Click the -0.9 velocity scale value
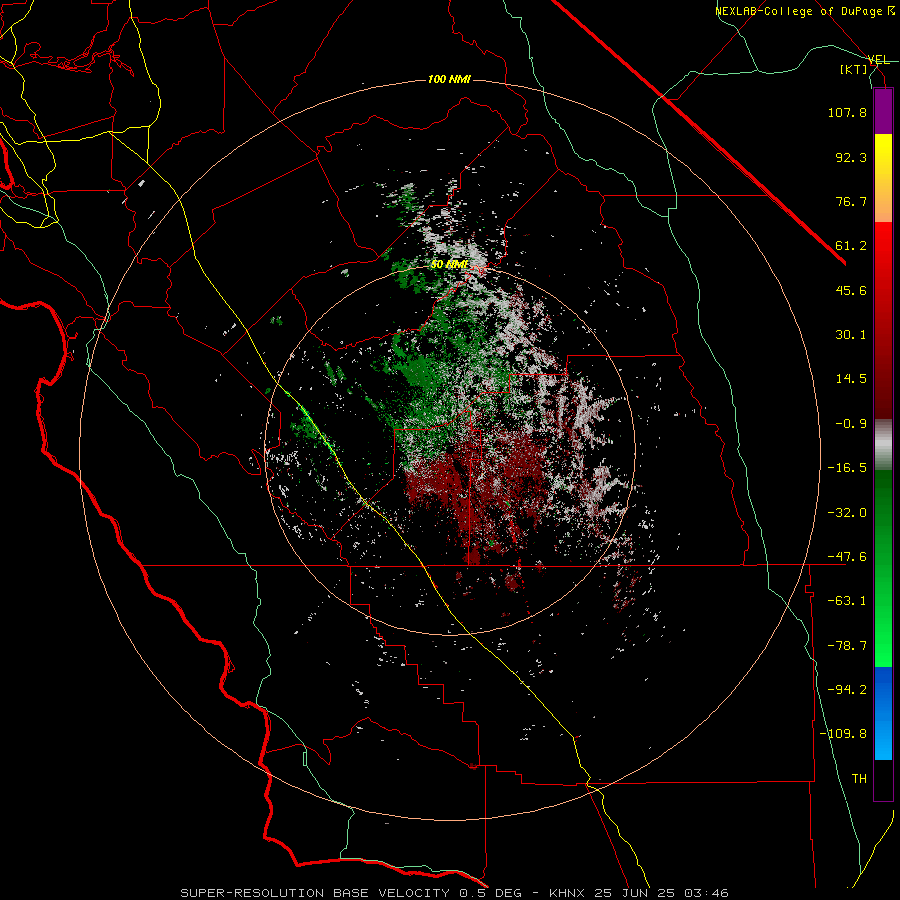Image resolution: width=900 pixels, height=900 pixels. click(x=851, y=424)
